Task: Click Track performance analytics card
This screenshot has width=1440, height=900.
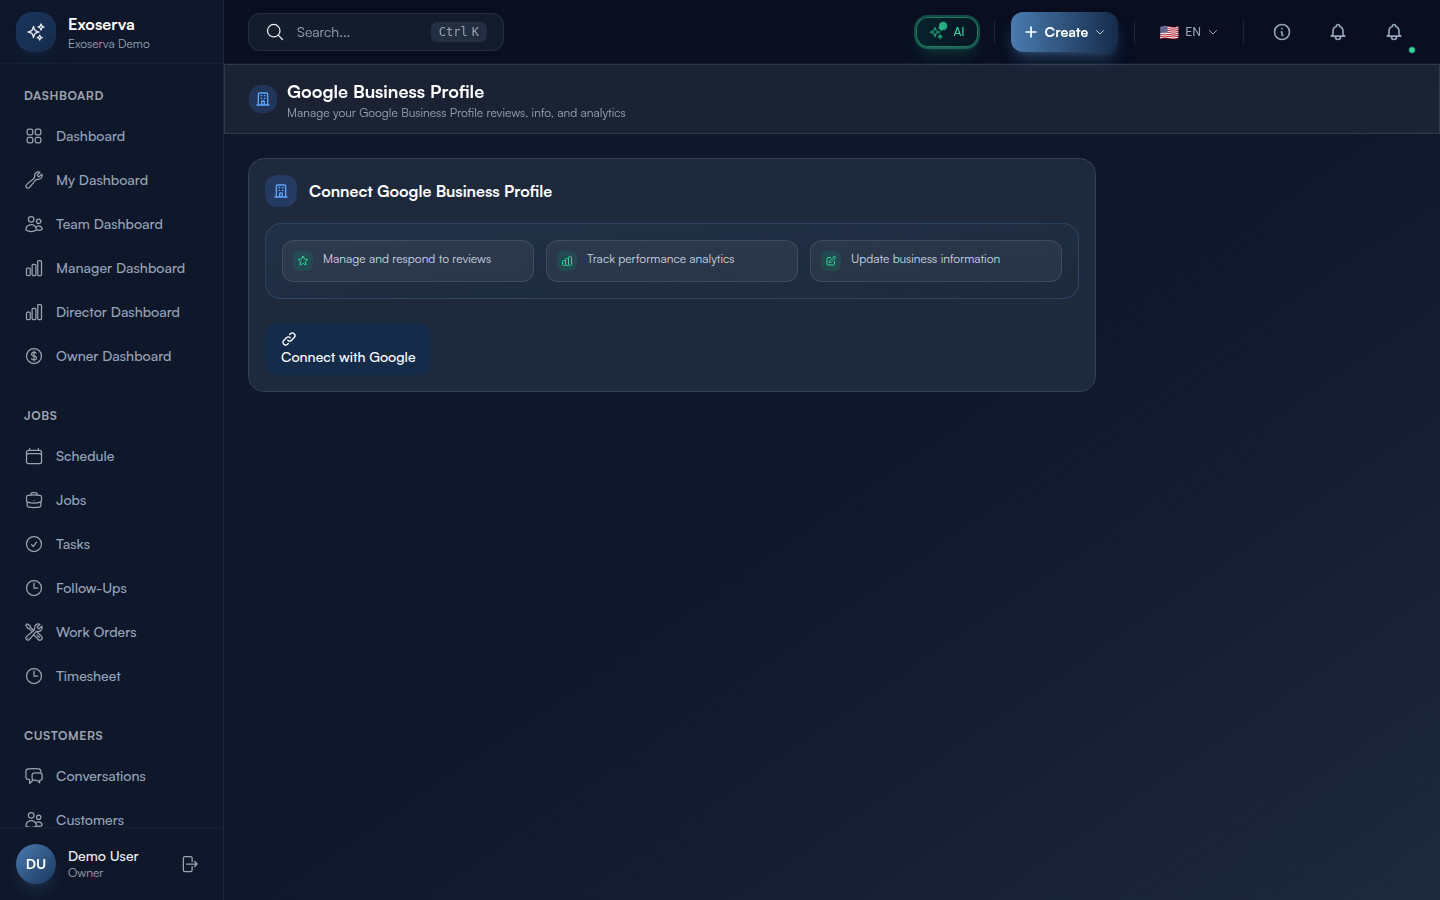Action: pyautogui.click(x=671, y=260)
